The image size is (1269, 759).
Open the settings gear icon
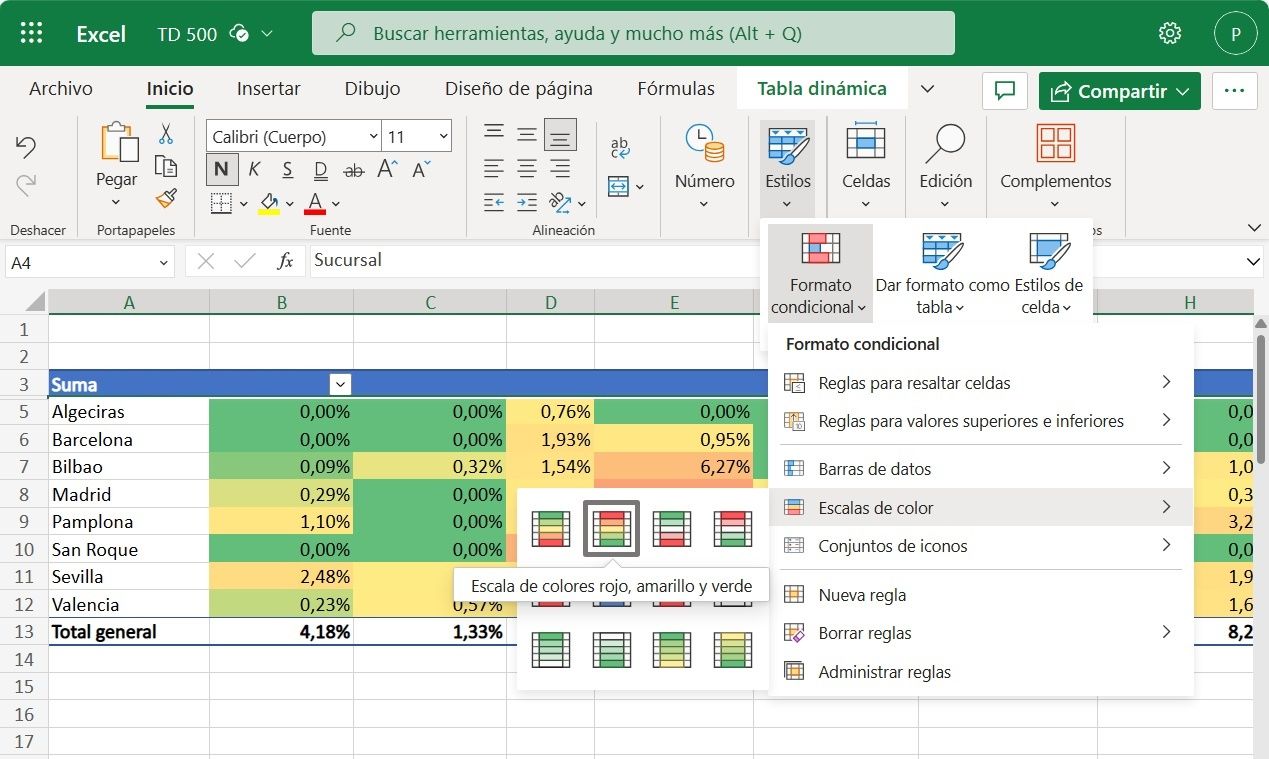[1169, 33]
